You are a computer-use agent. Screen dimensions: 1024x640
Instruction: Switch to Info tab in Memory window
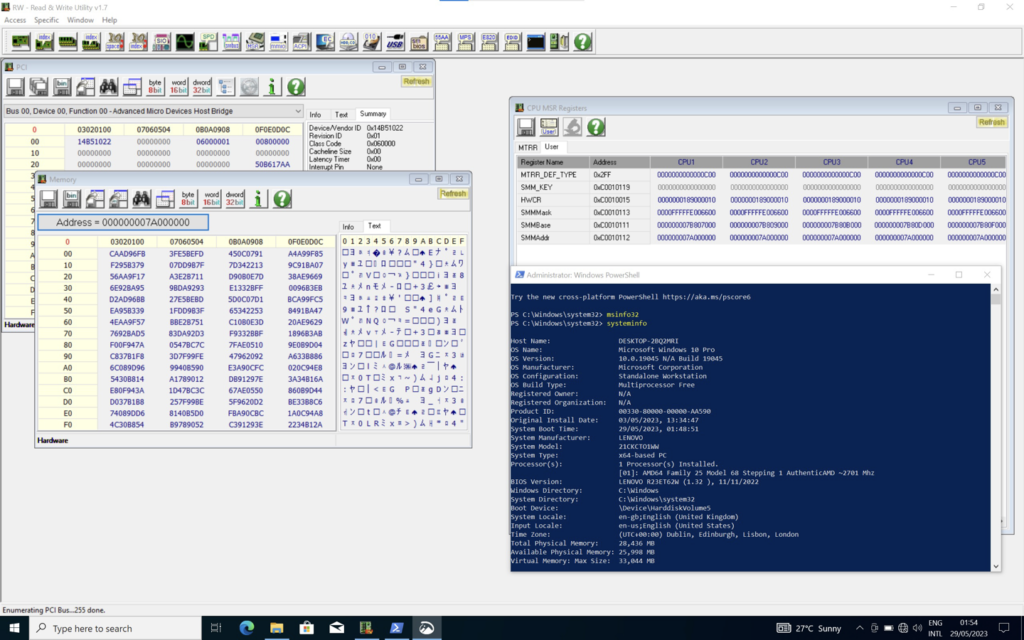(348, 227)
